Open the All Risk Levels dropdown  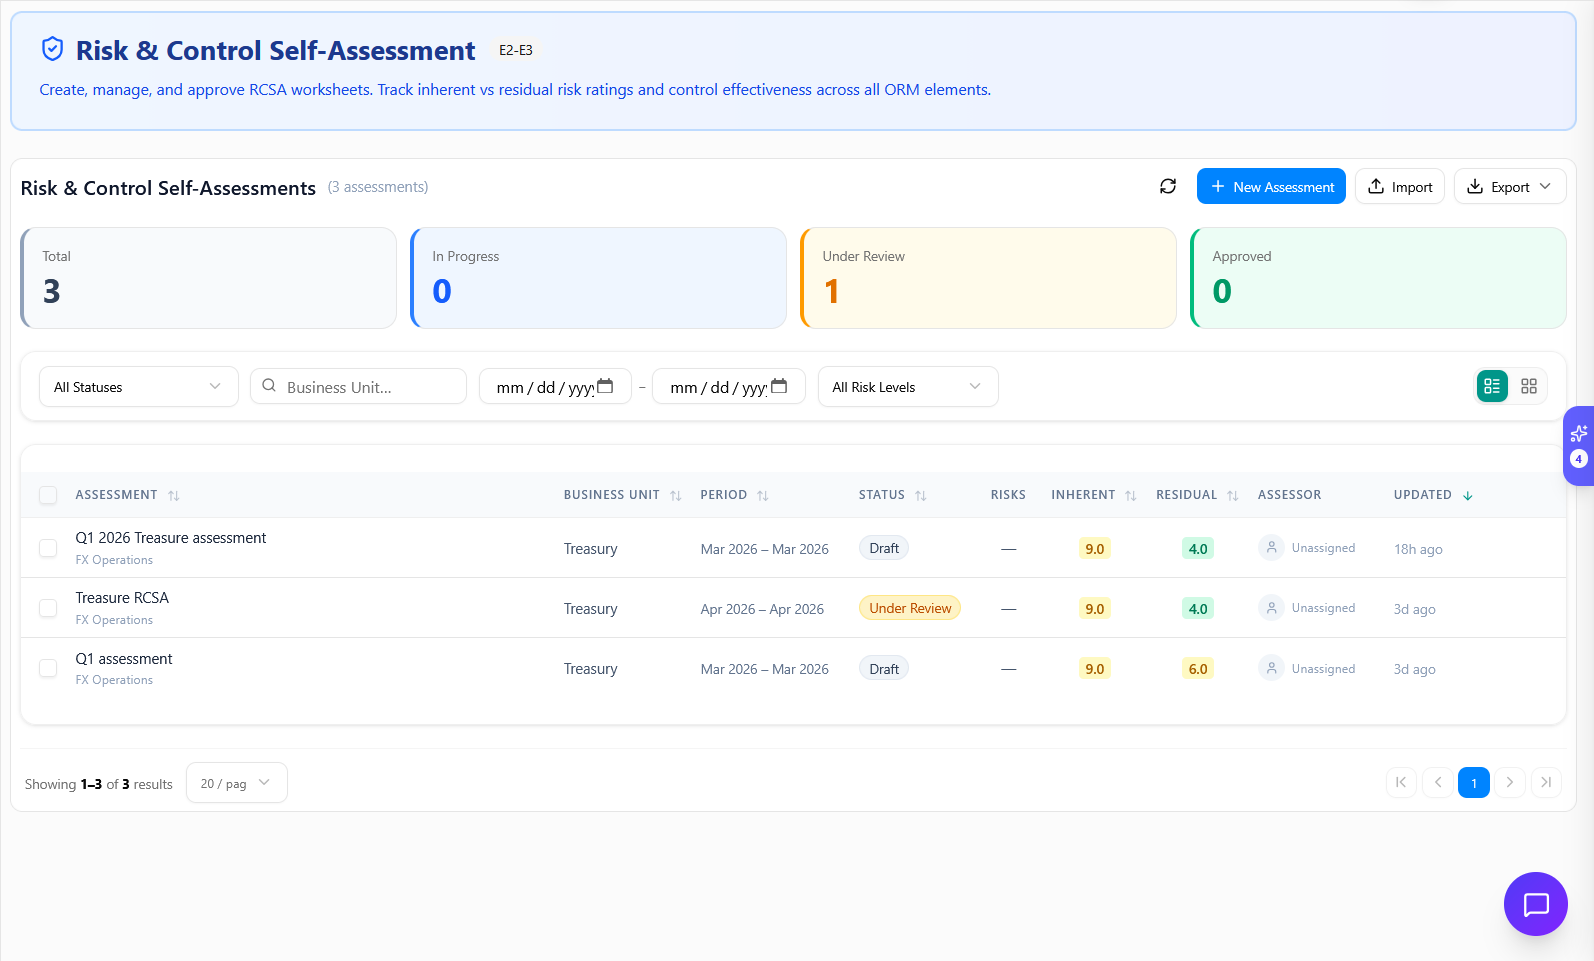click(x=907, y=387)
